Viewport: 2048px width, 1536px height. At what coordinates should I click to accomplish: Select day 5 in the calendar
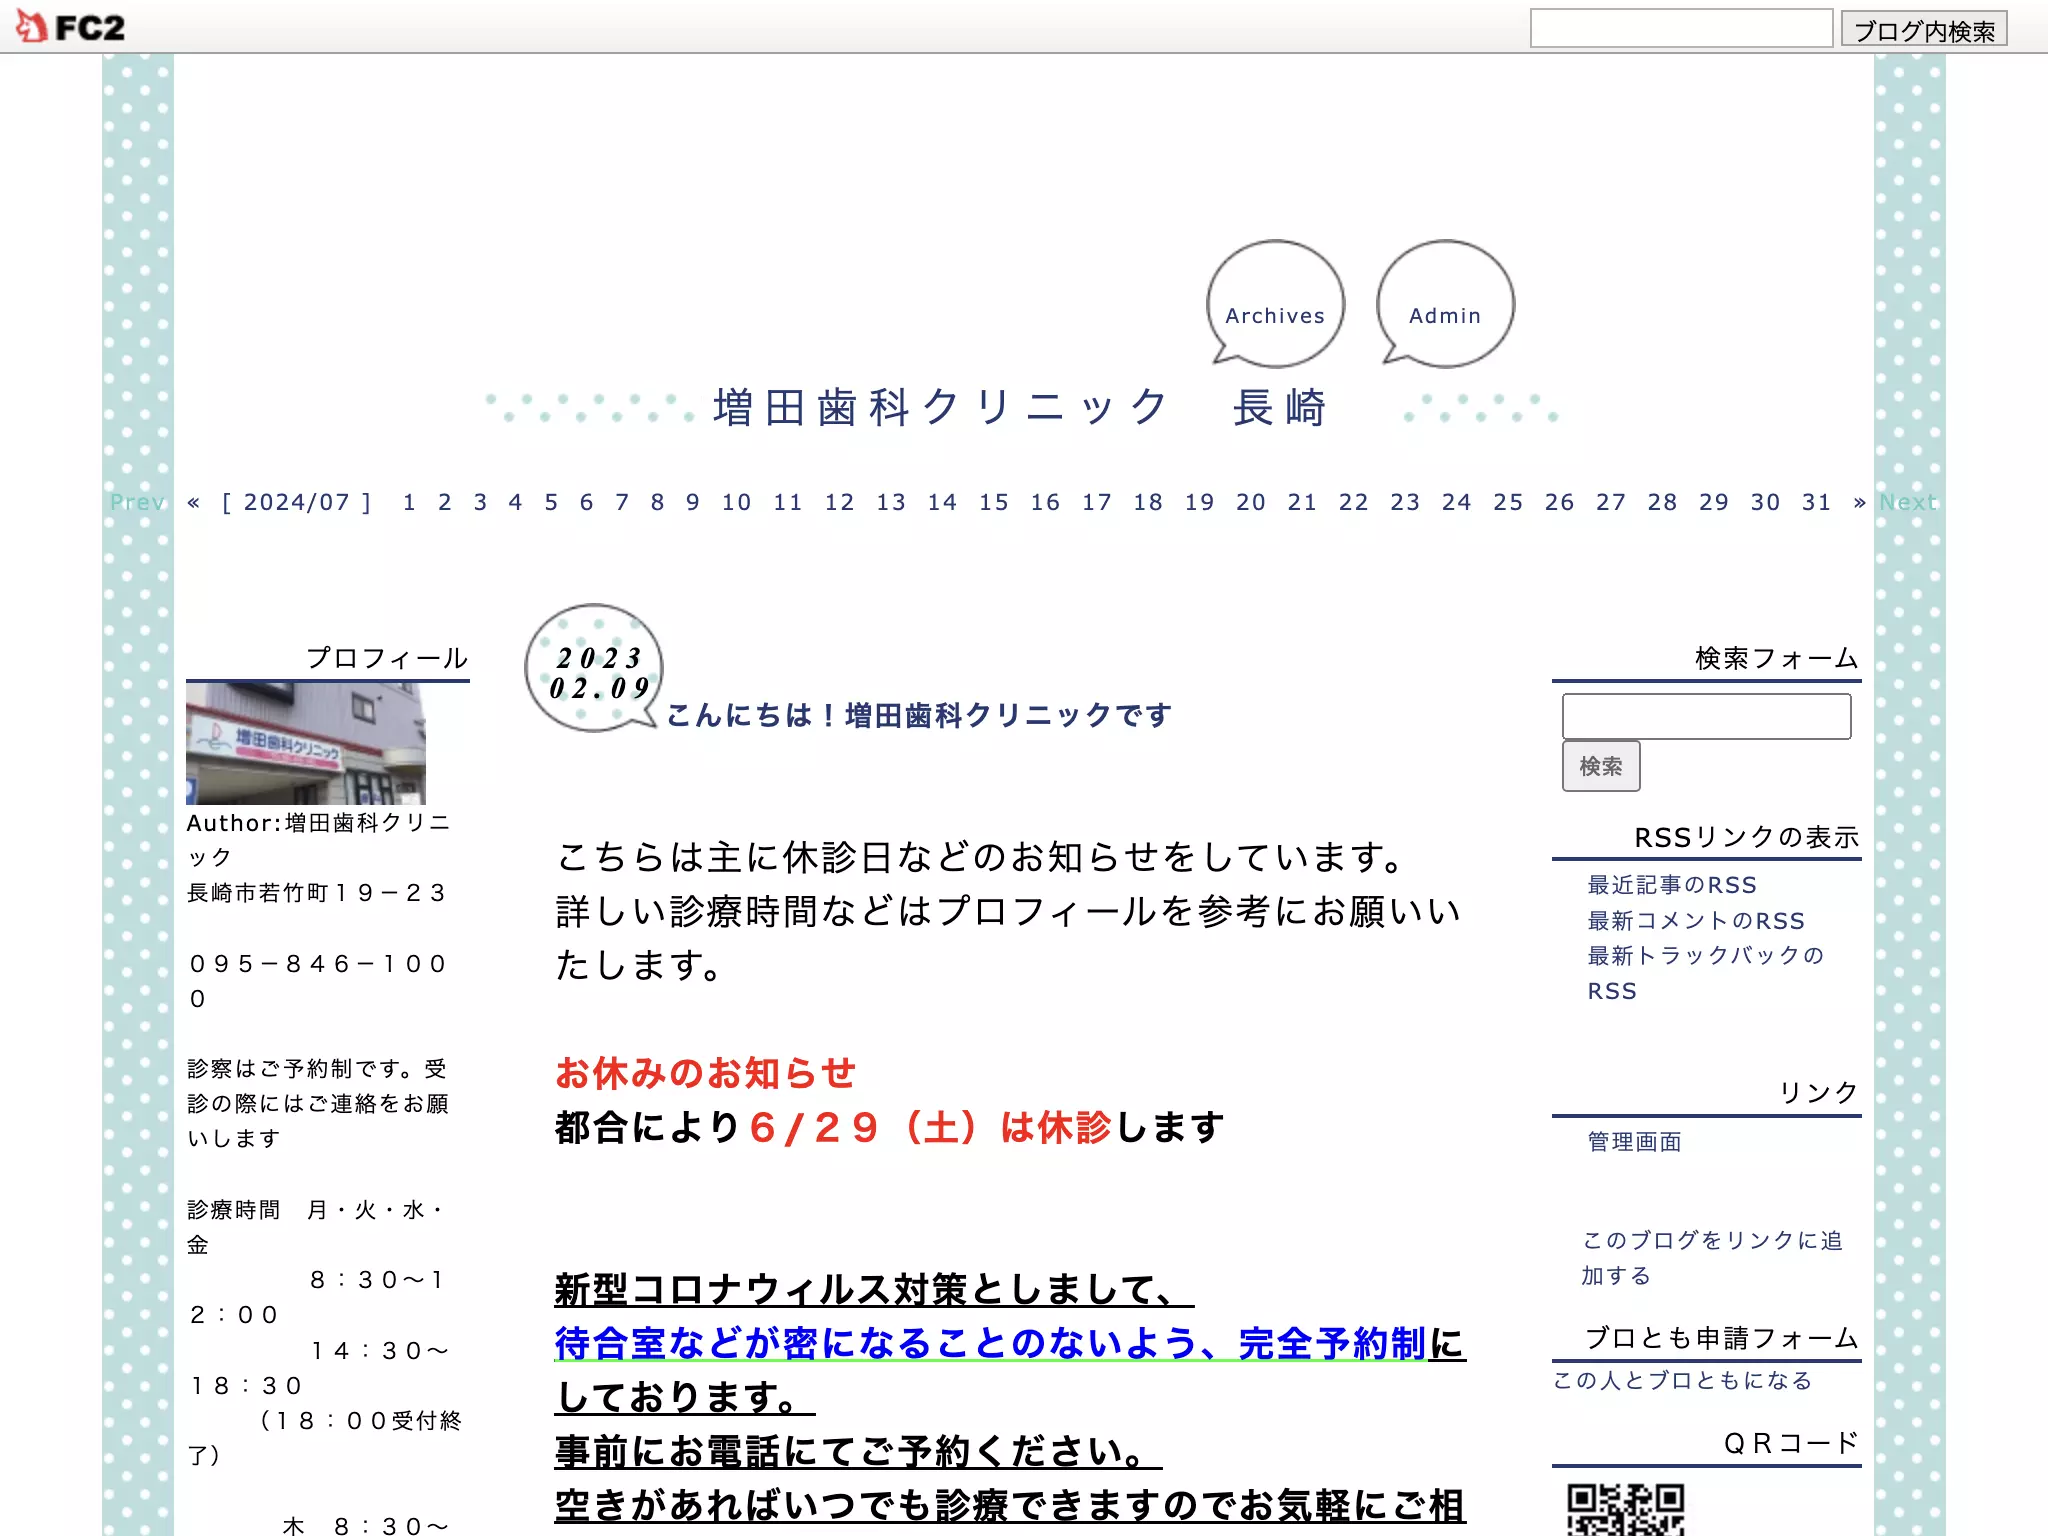click(x=552, y=502)
